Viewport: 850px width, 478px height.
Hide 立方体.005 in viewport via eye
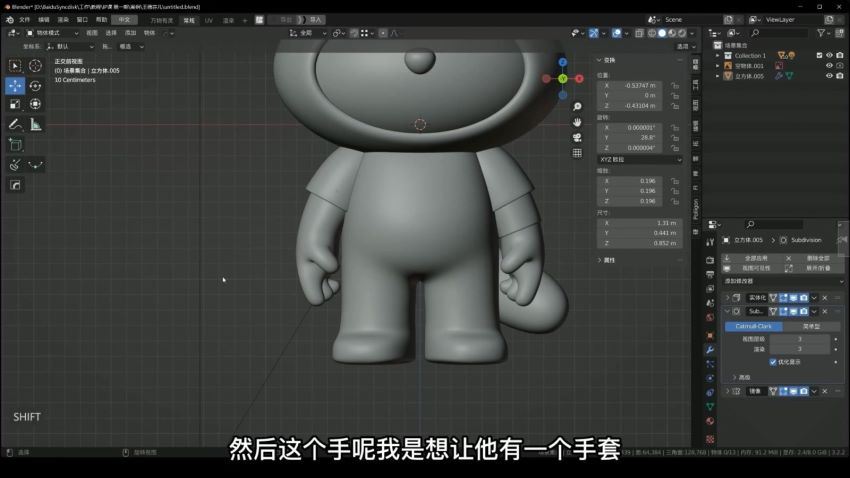(829, 76)
